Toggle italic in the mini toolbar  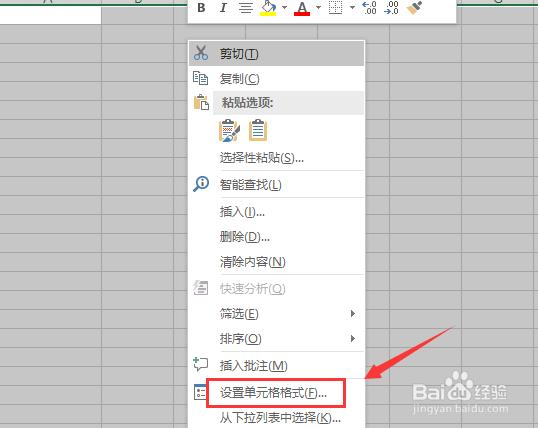(x=223, y=8)
